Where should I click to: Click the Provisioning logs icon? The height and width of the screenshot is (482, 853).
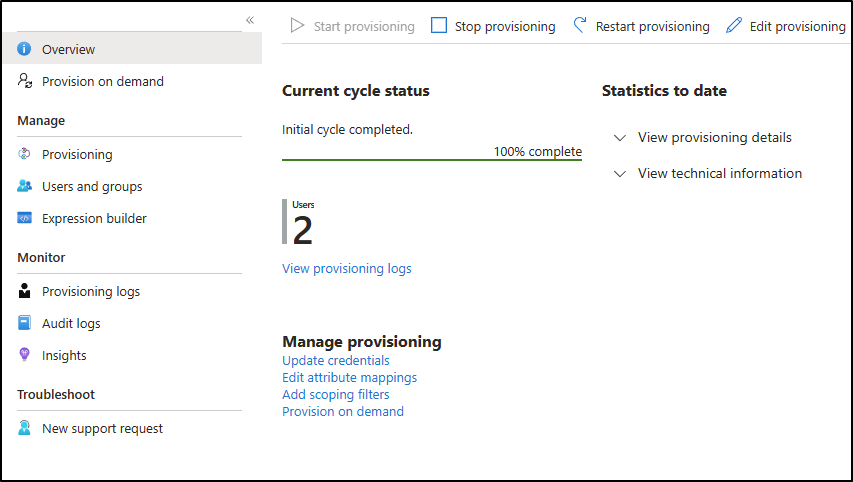25,291
